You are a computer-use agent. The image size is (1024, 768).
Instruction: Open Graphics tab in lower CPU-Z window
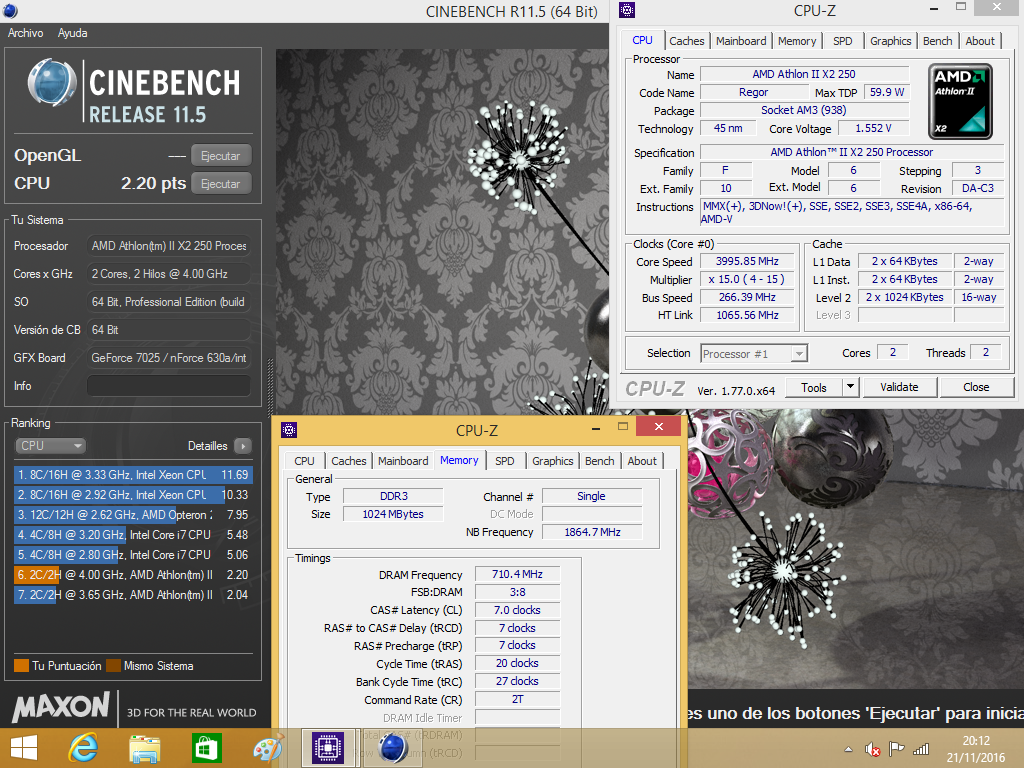point(552,460)
